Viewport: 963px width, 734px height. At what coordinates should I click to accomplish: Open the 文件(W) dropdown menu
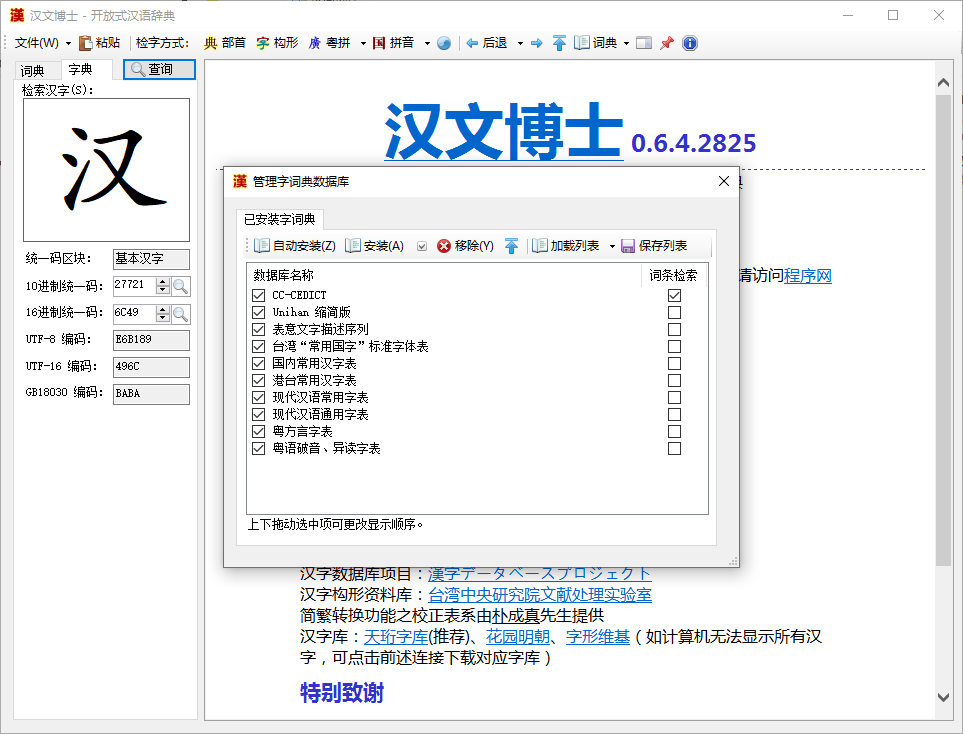click(42, 43)
